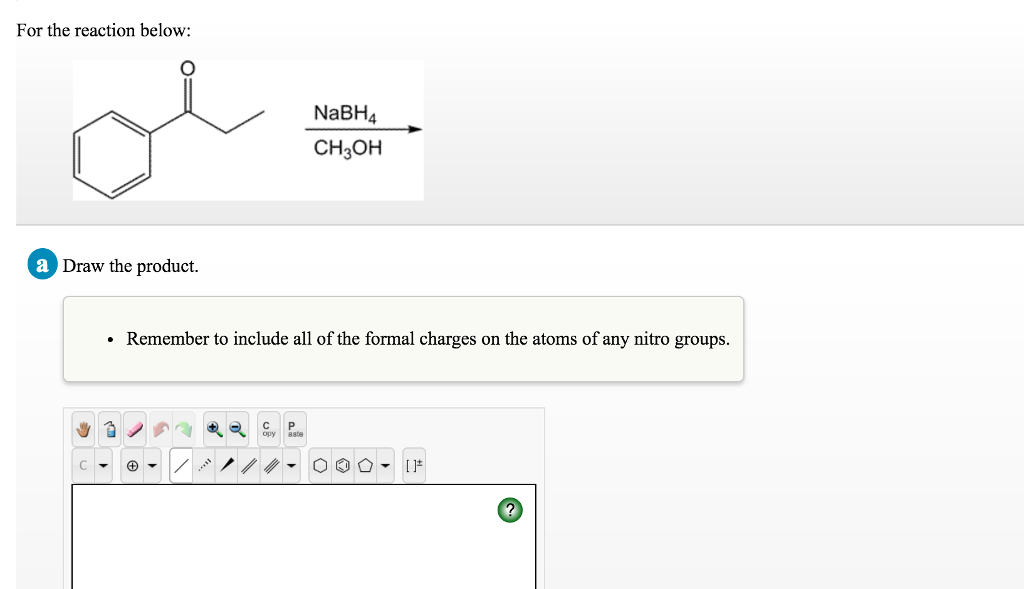The width and height of the screenshot is (1024, 589).
Task: Insert a cyclohexane ring template
Action: (319, 465)
